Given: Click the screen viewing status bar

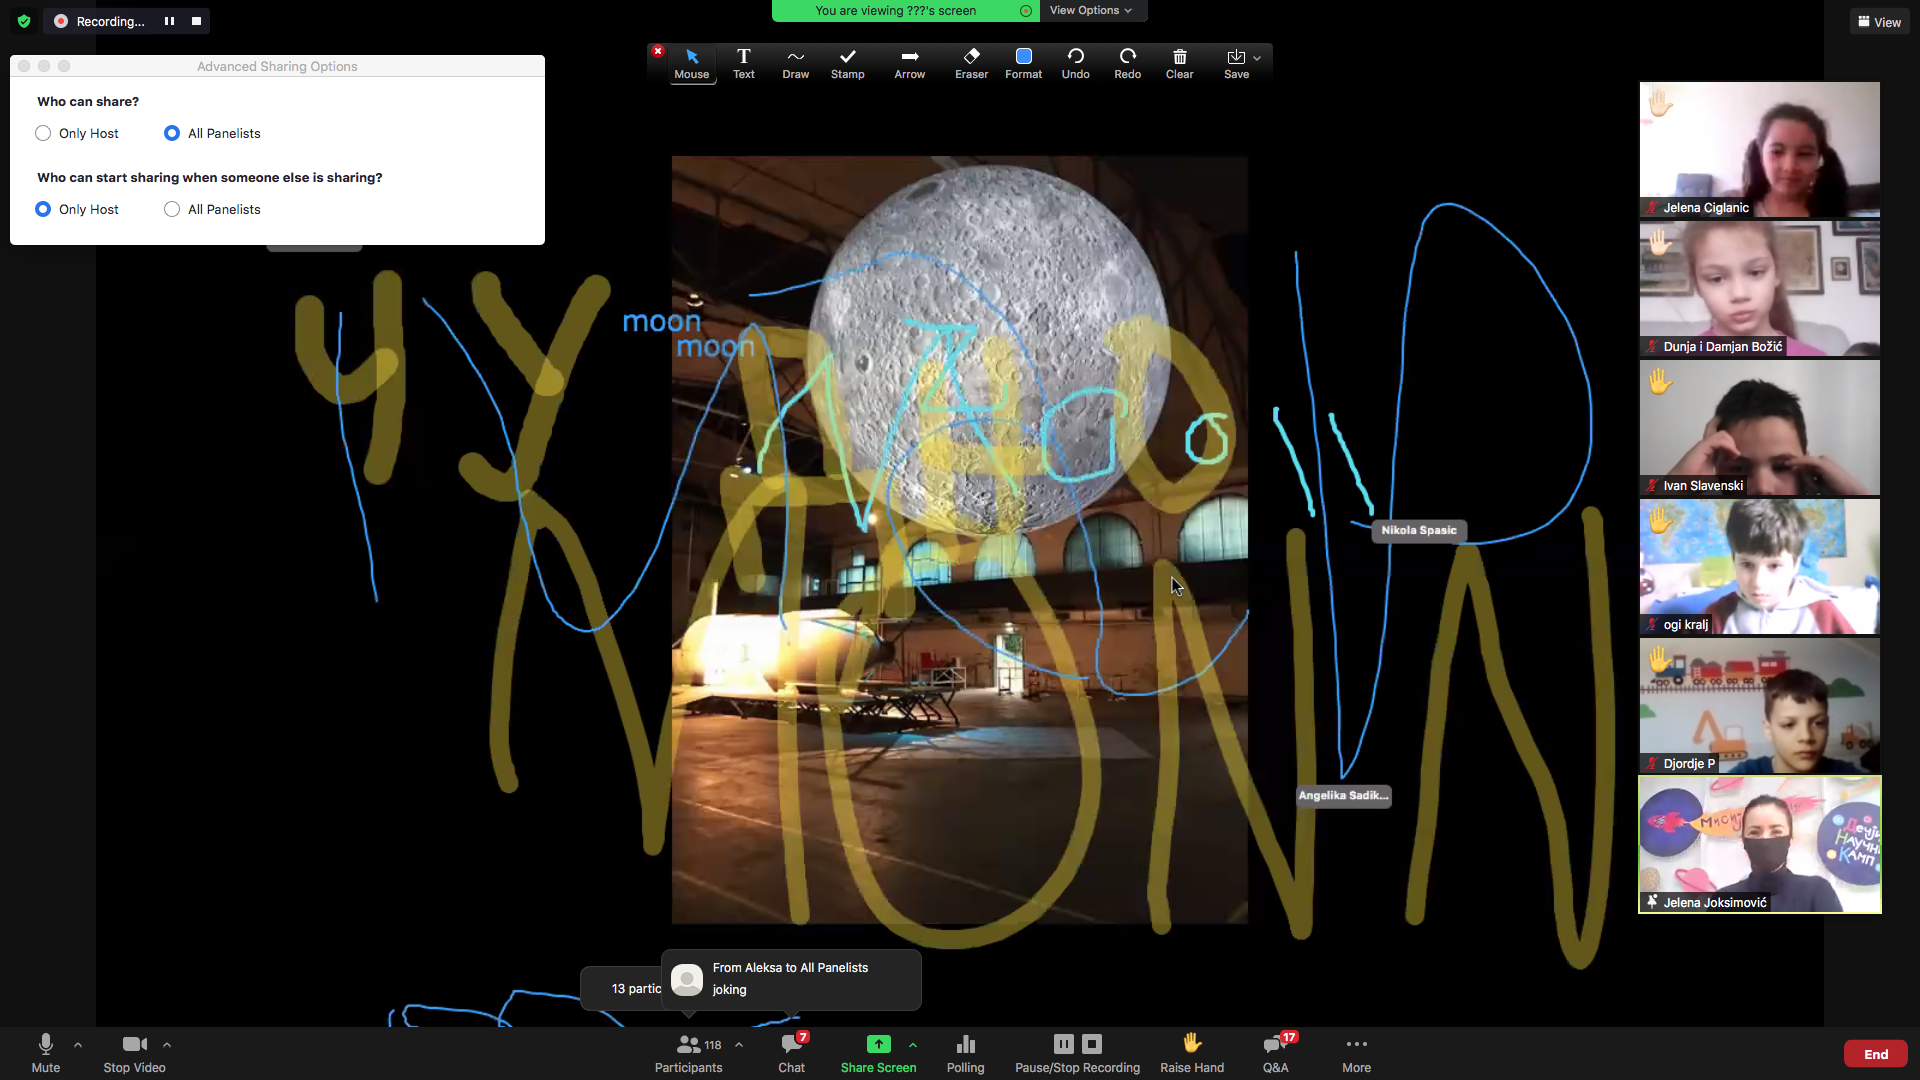Looking at the screenshot, I should pos(905,11).
